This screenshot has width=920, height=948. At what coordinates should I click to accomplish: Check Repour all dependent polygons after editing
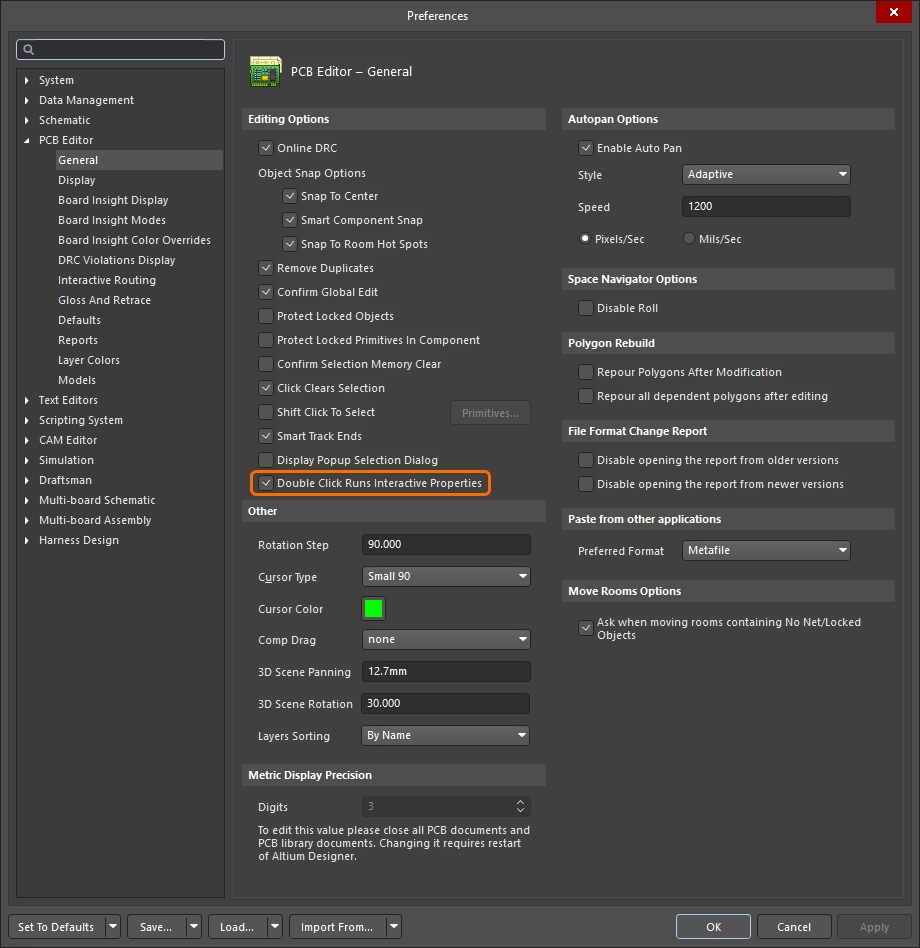tap(586, 397)
